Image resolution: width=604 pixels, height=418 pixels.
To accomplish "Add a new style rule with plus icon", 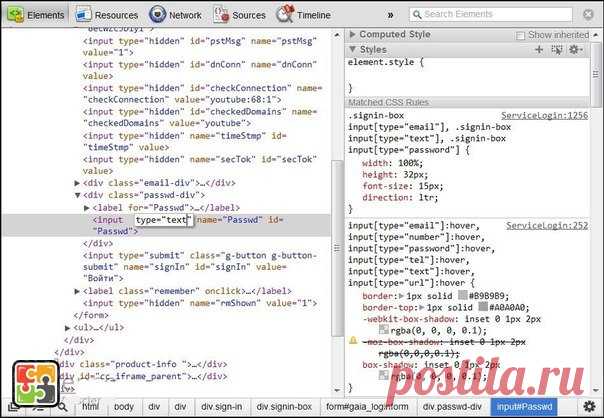I will (x=539, y=49).
